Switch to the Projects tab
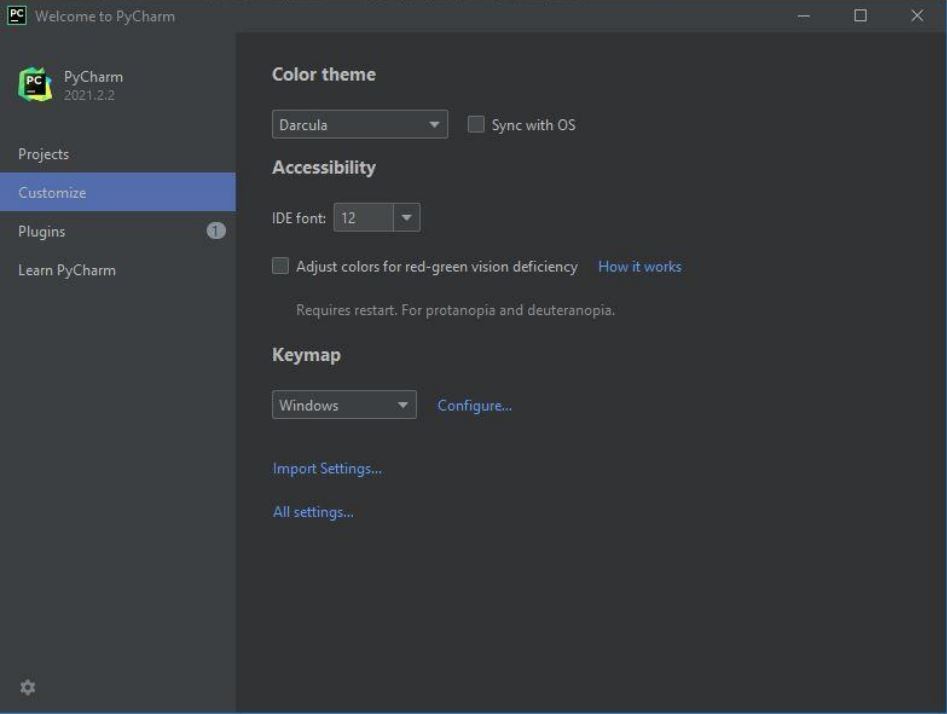Screen dimensions: 947x714 pos(45,154)
